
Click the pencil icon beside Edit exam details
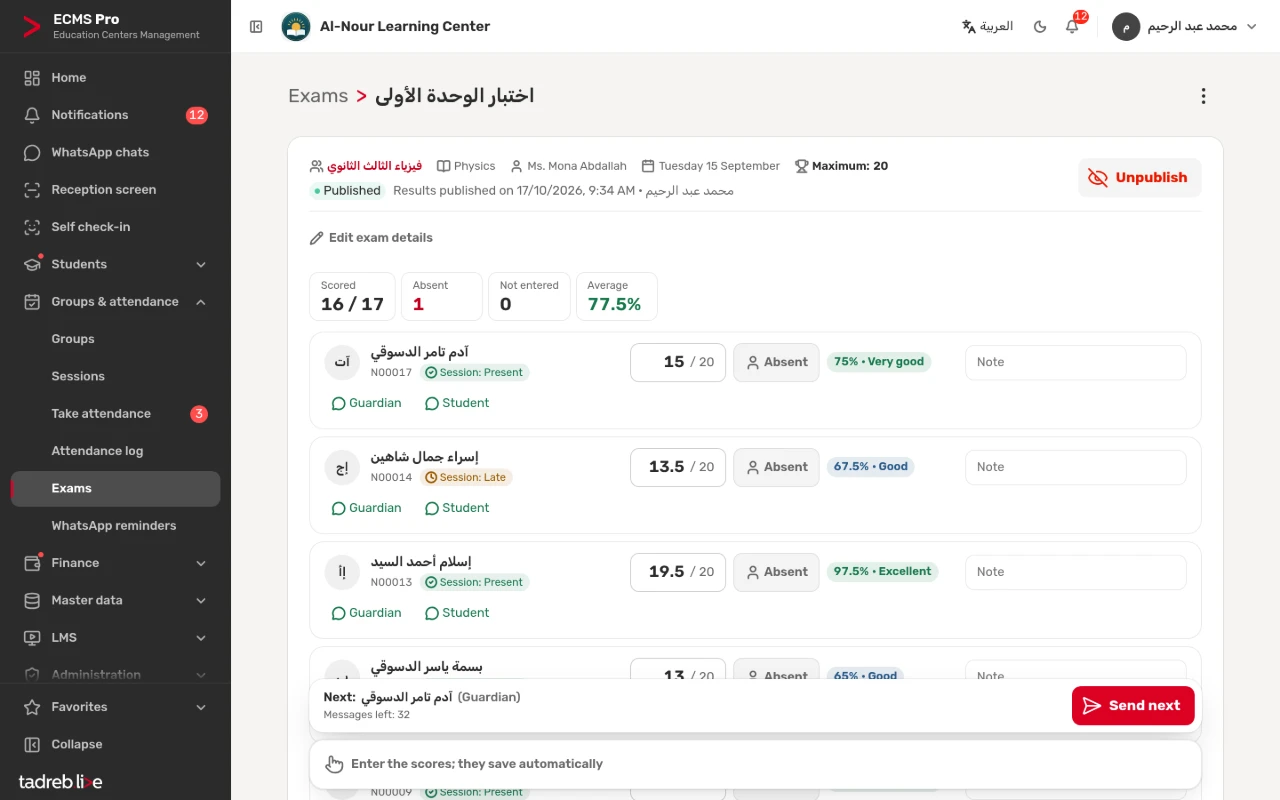coord(317,238)
